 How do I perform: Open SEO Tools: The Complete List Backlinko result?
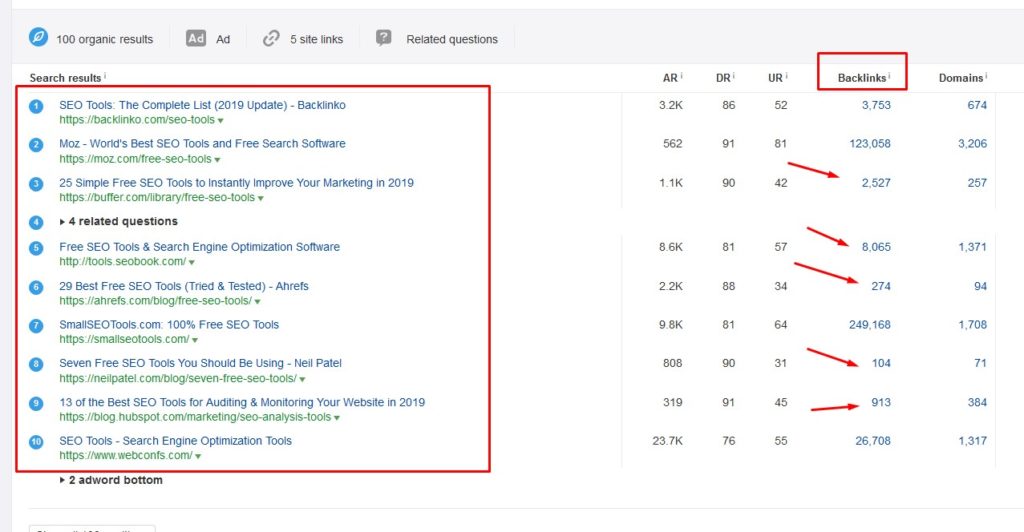(202, 105)
